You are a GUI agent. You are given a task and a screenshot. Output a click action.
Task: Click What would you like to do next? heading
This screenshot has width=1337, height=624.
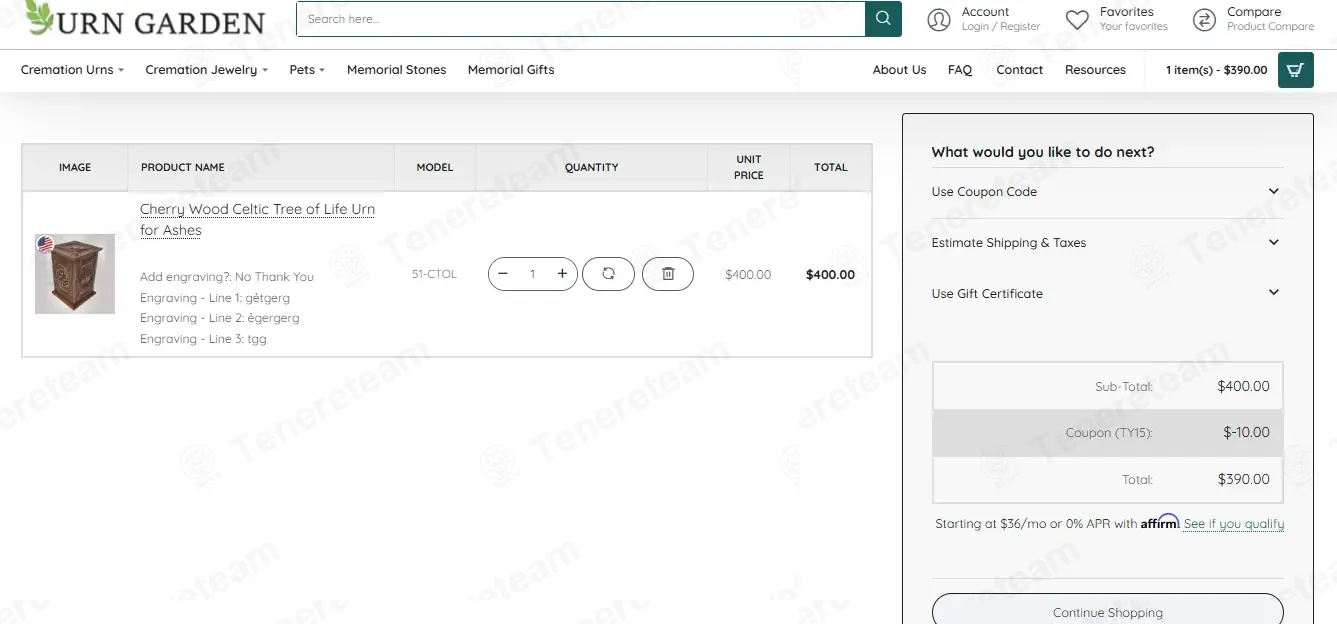pyautogui.click(x=1043, y=152)
